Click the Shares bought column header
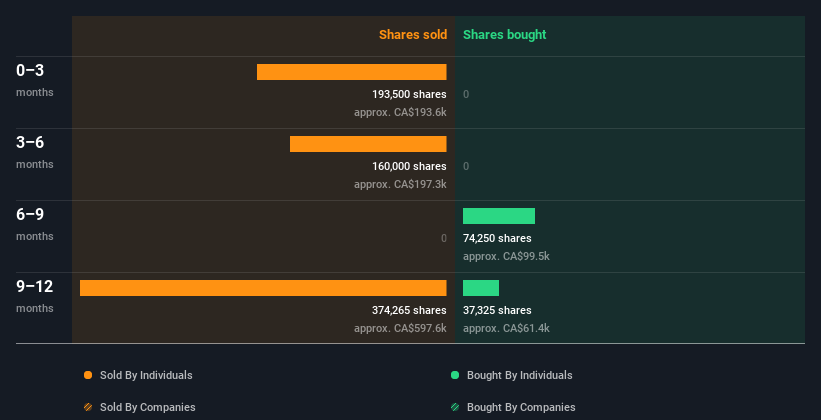This screenshot has height=420, width=821. 504,35
